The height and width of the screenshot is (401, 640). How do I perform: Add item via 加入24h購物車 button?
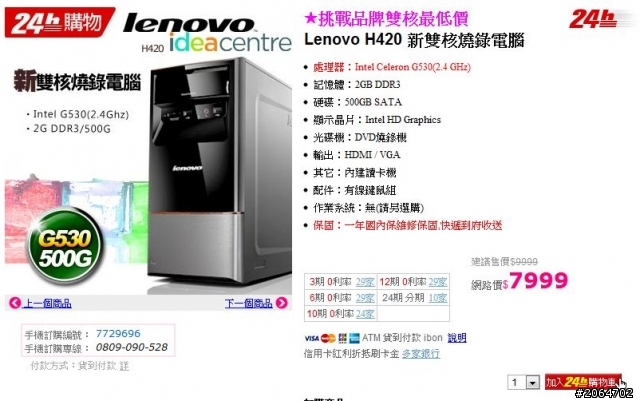tap(584, 382)
